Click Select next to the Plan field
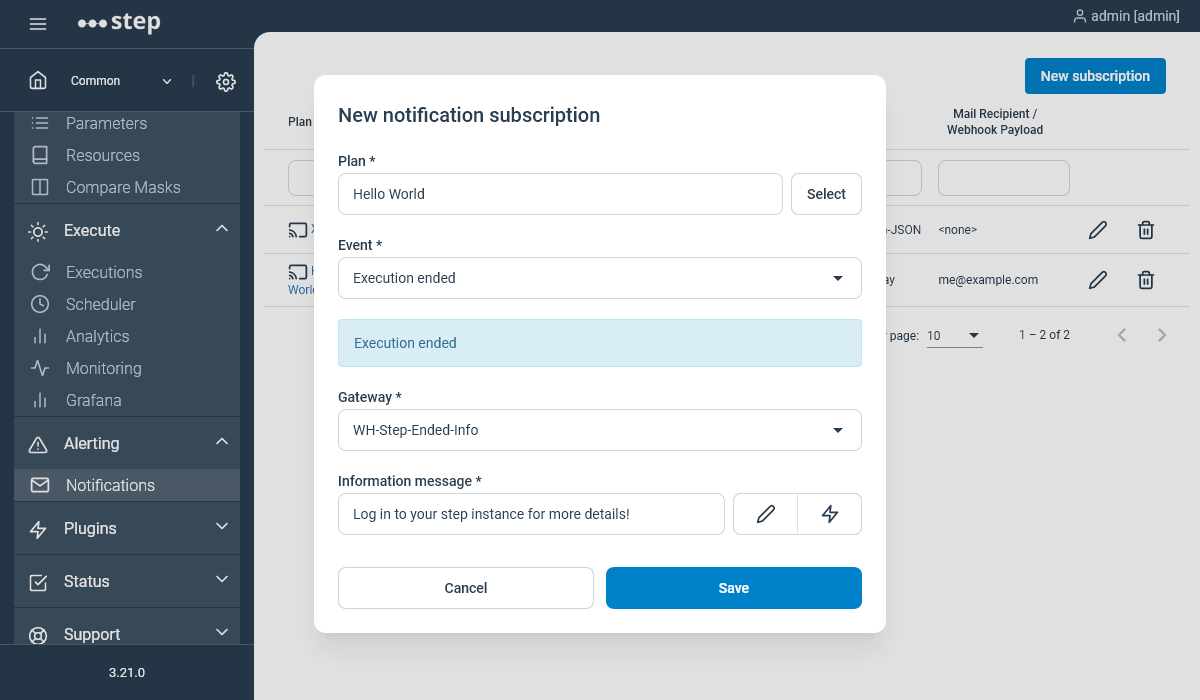This screenshot has width=1200, height=700. pyautogui.click(x=826, y=194)
